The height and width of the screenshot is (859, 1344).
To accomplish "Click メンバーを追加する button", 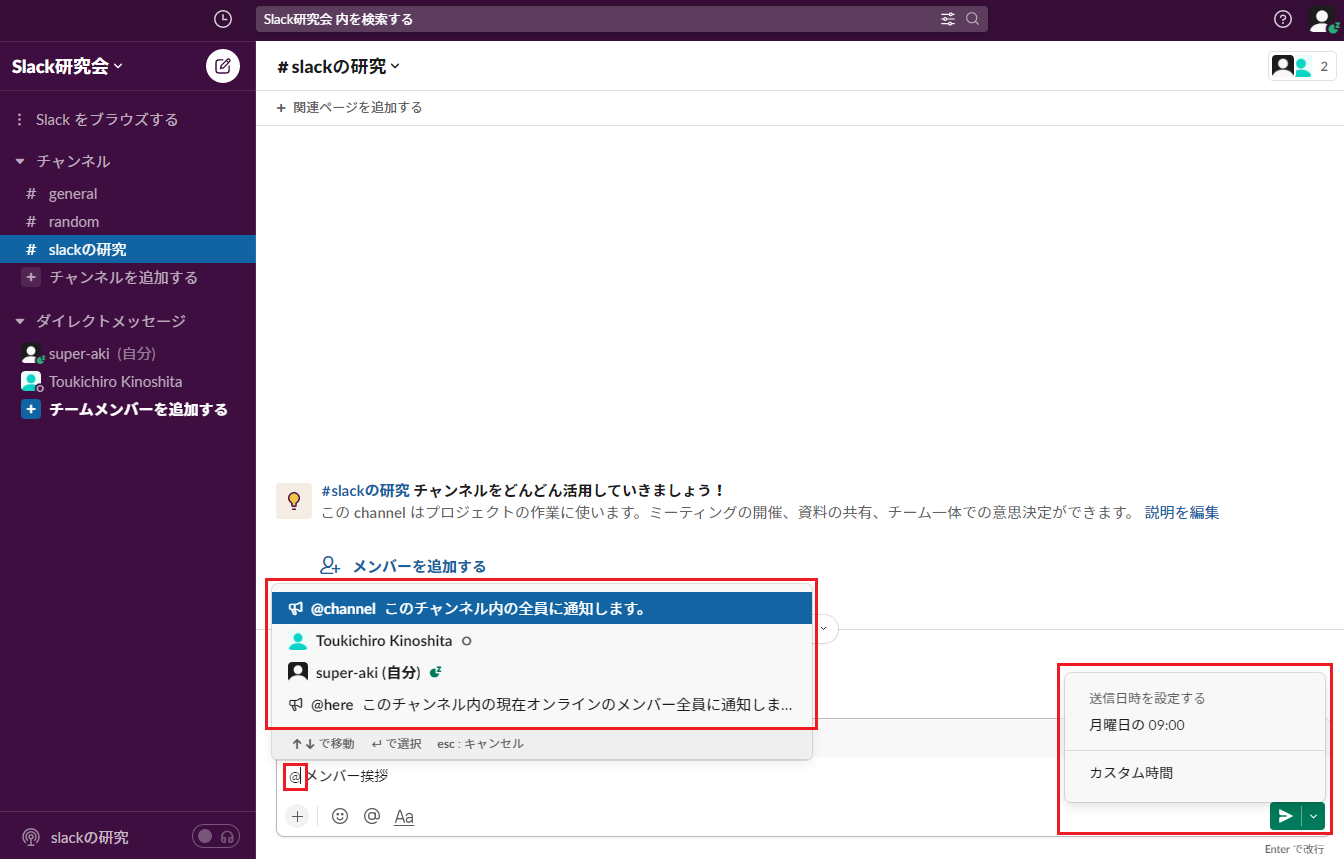I will [403, 566].
